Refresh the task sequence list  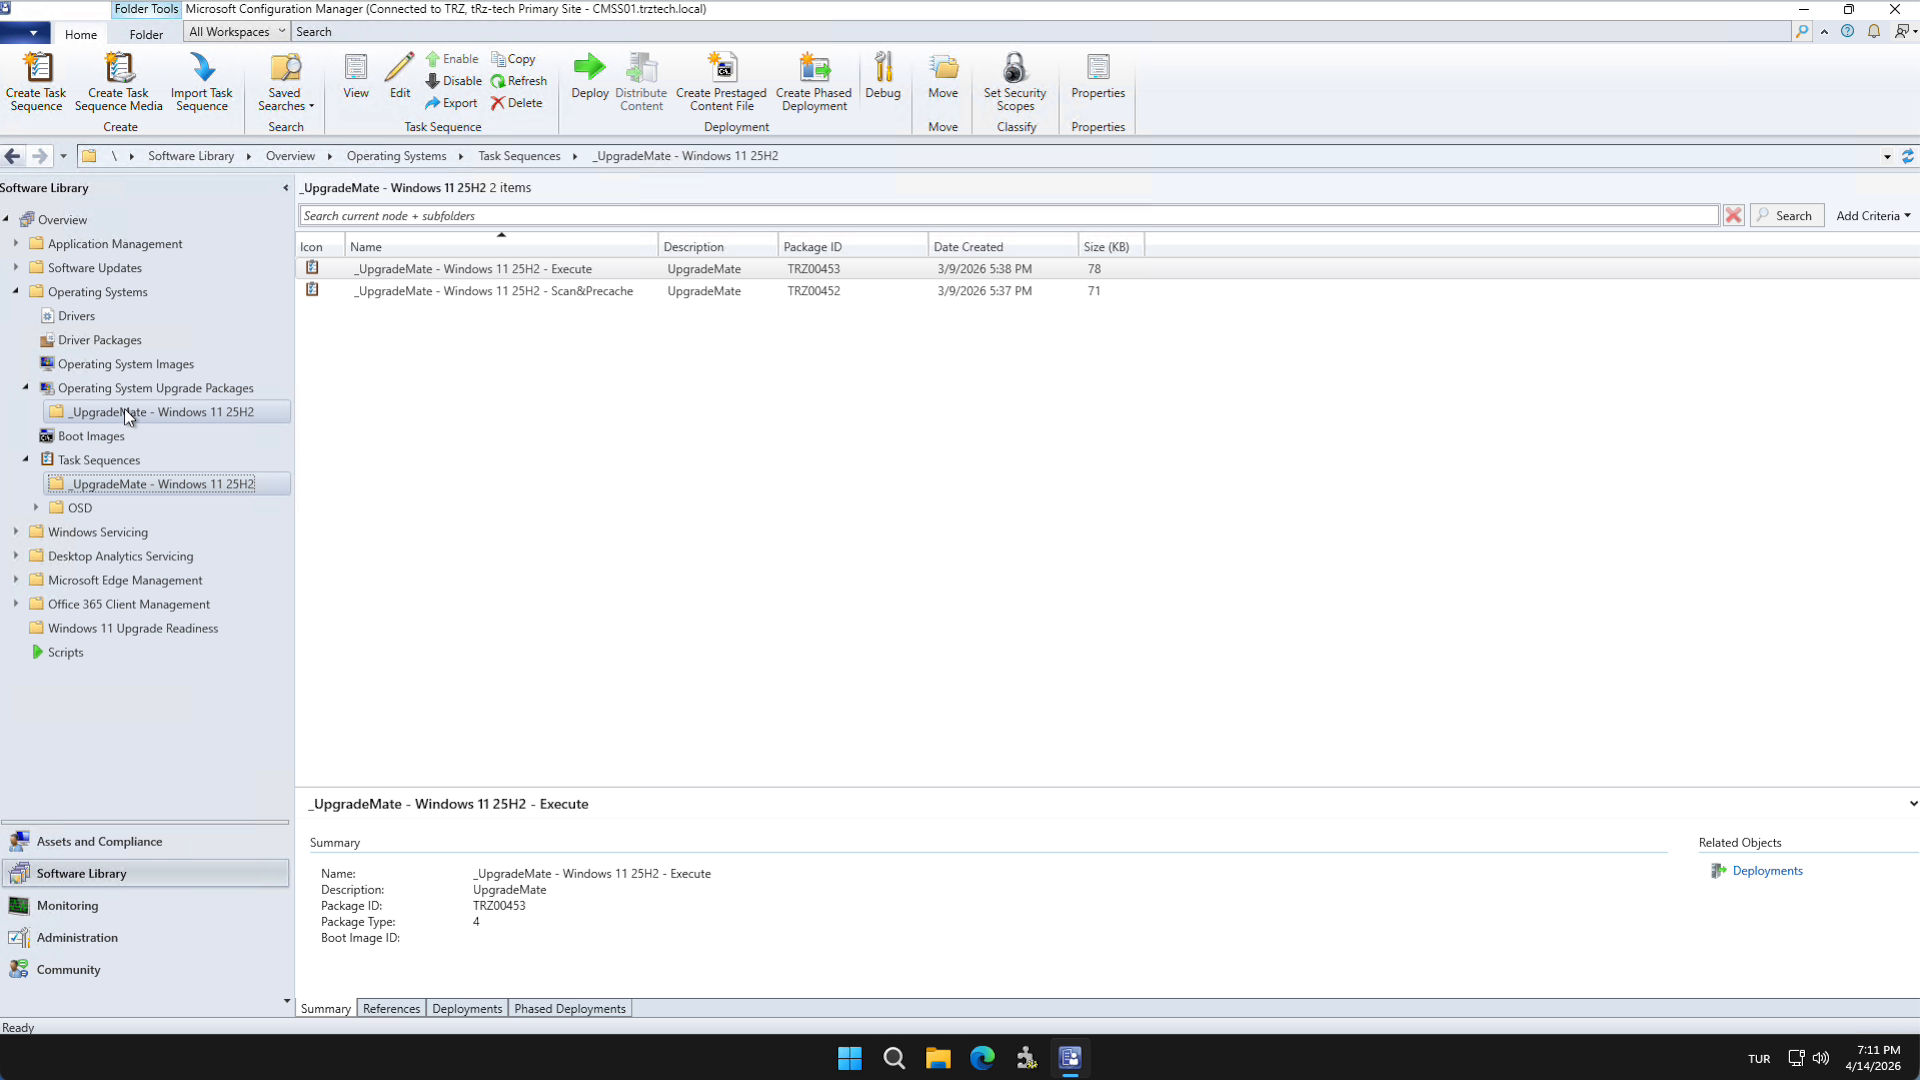[x=519, y=81]
